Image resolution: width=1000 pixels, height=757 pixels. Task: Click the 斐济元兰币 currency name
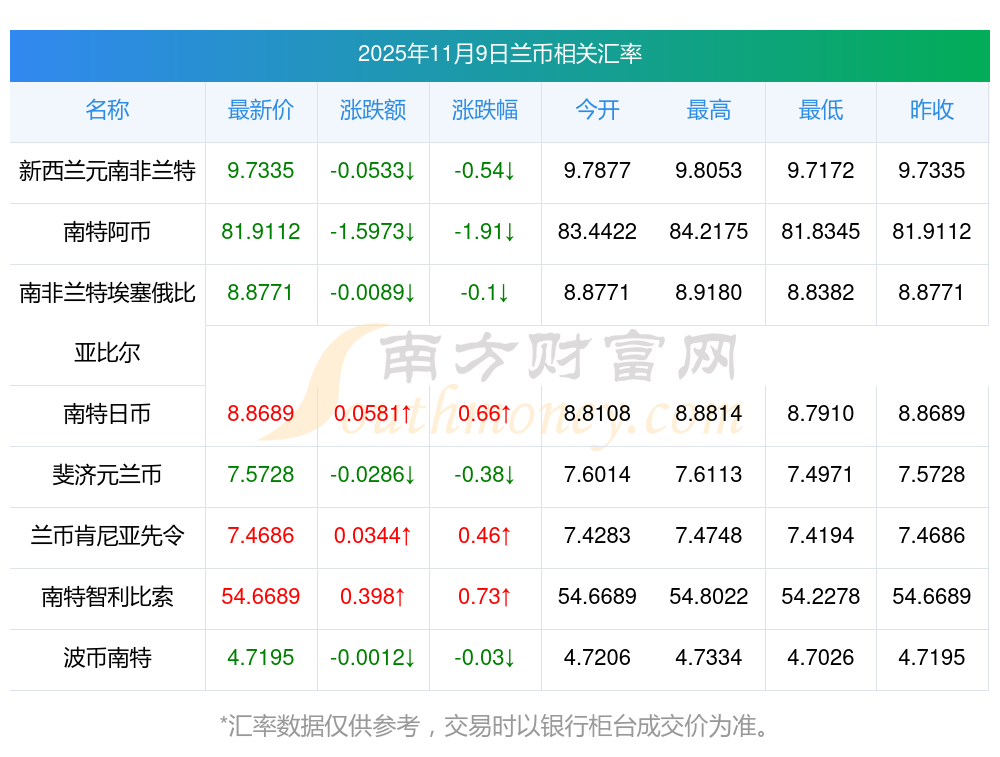[x=107, y=475]
